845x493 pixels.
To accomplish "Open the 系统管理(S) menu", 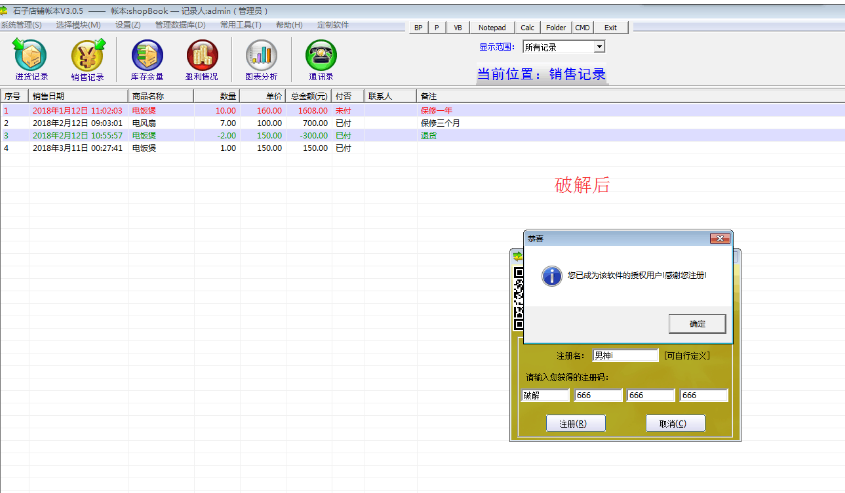I will tap(21, 25).
